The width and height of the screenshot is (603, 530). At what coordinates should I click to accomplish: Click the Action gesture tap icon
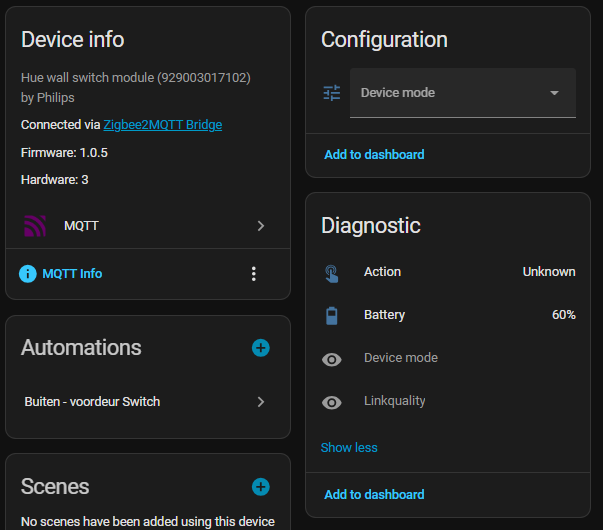click(332, 272)
